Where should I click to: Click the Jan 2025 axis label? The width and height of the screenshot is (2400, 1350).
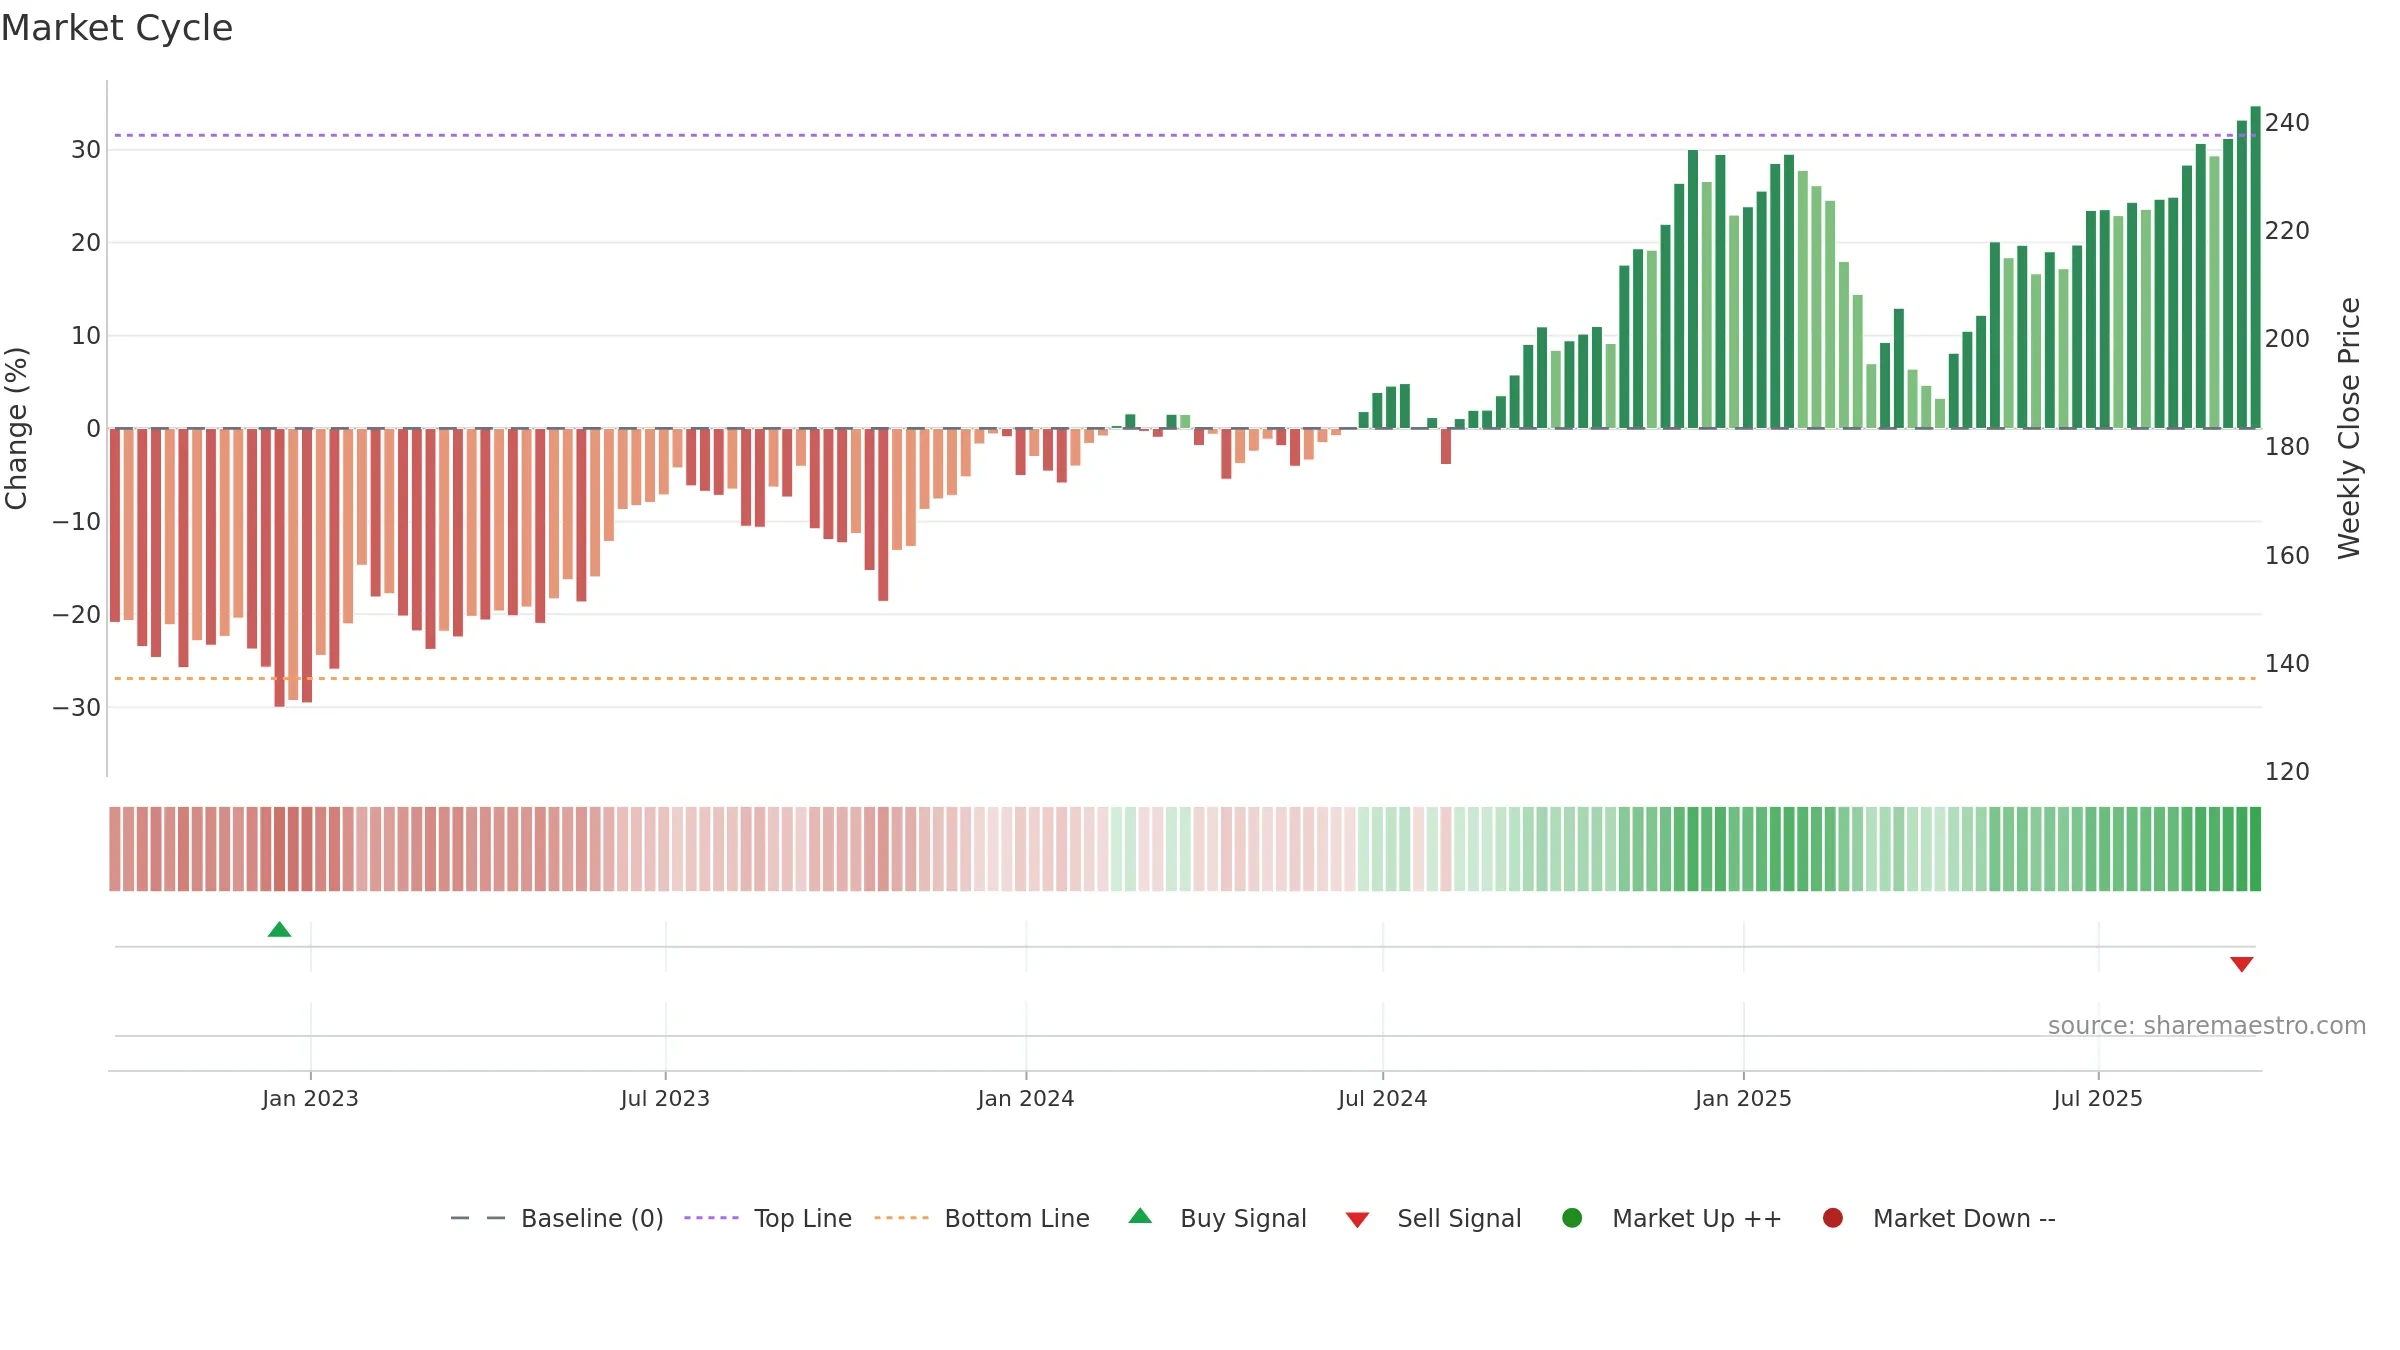[1743, 1098]
